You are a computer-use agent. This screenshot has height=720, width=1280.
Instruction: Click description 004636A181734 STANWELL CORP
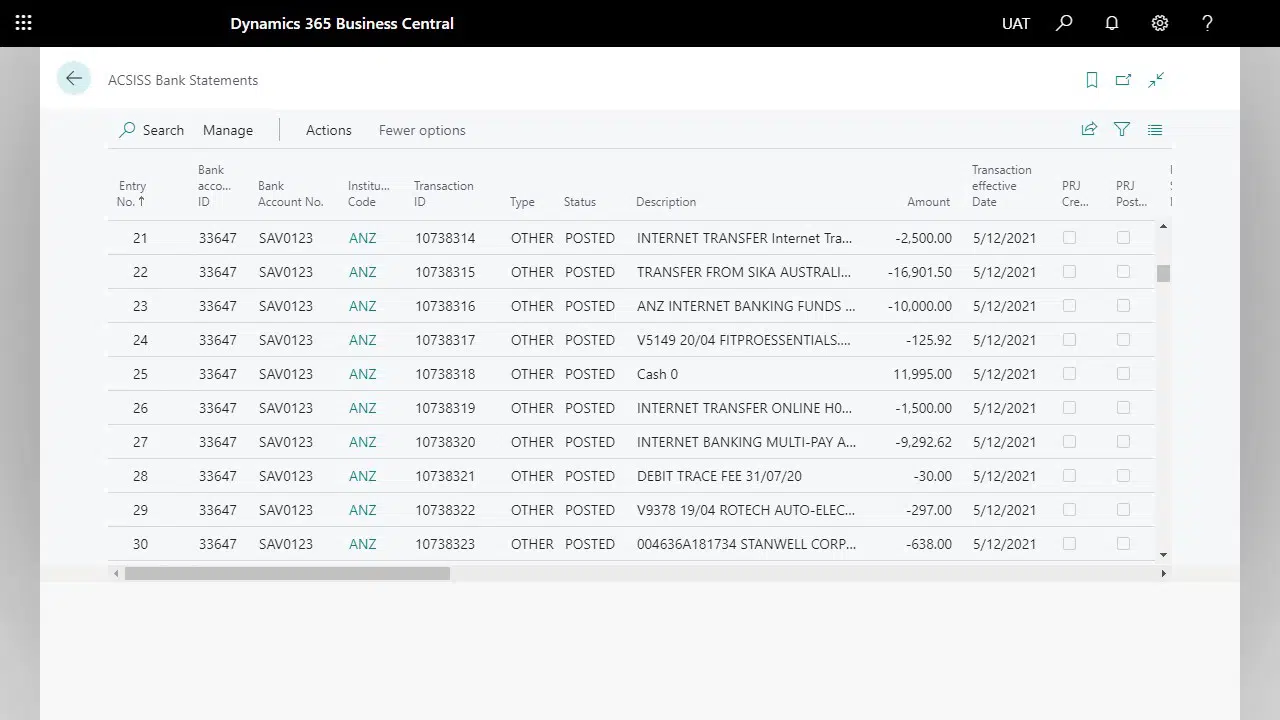click(746, 544)
